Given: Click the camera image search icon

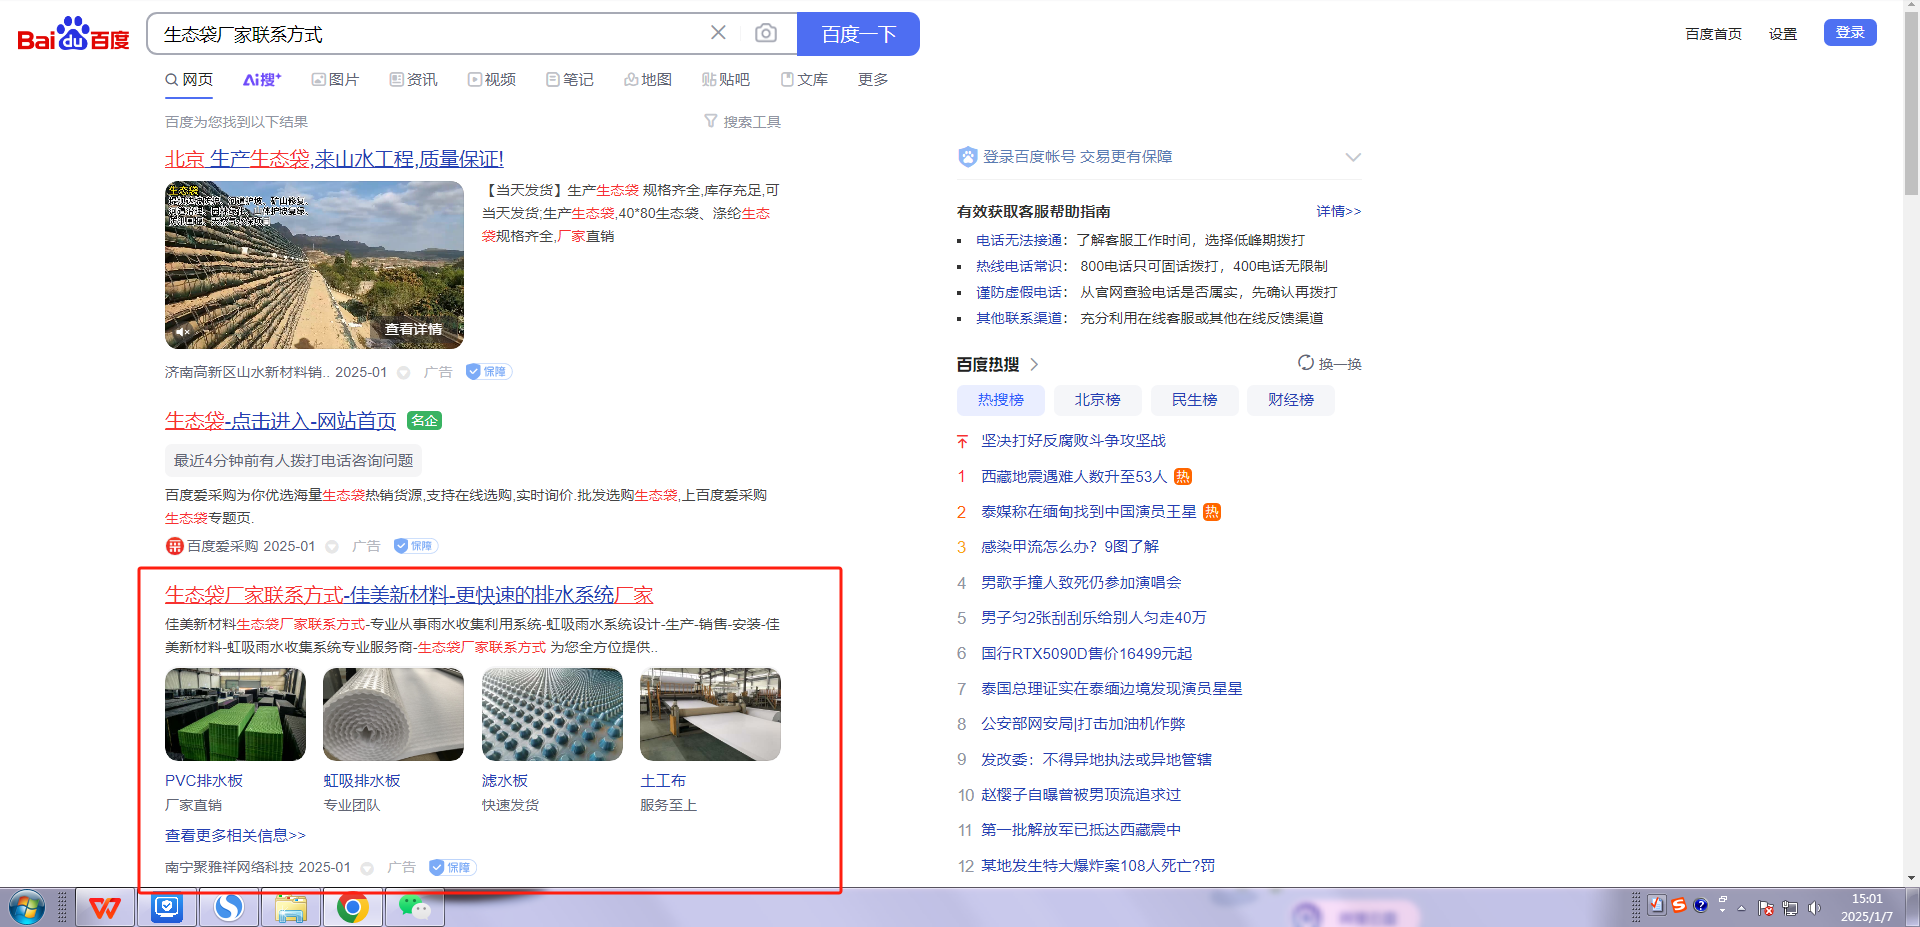Looking at the screenshot, I should tap(765, 34).
